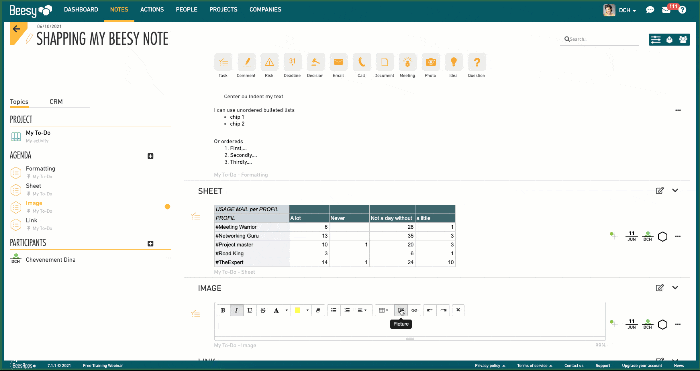Select the Photo camera icon
This screenshot has height=371, width=700.
point(431,62)
